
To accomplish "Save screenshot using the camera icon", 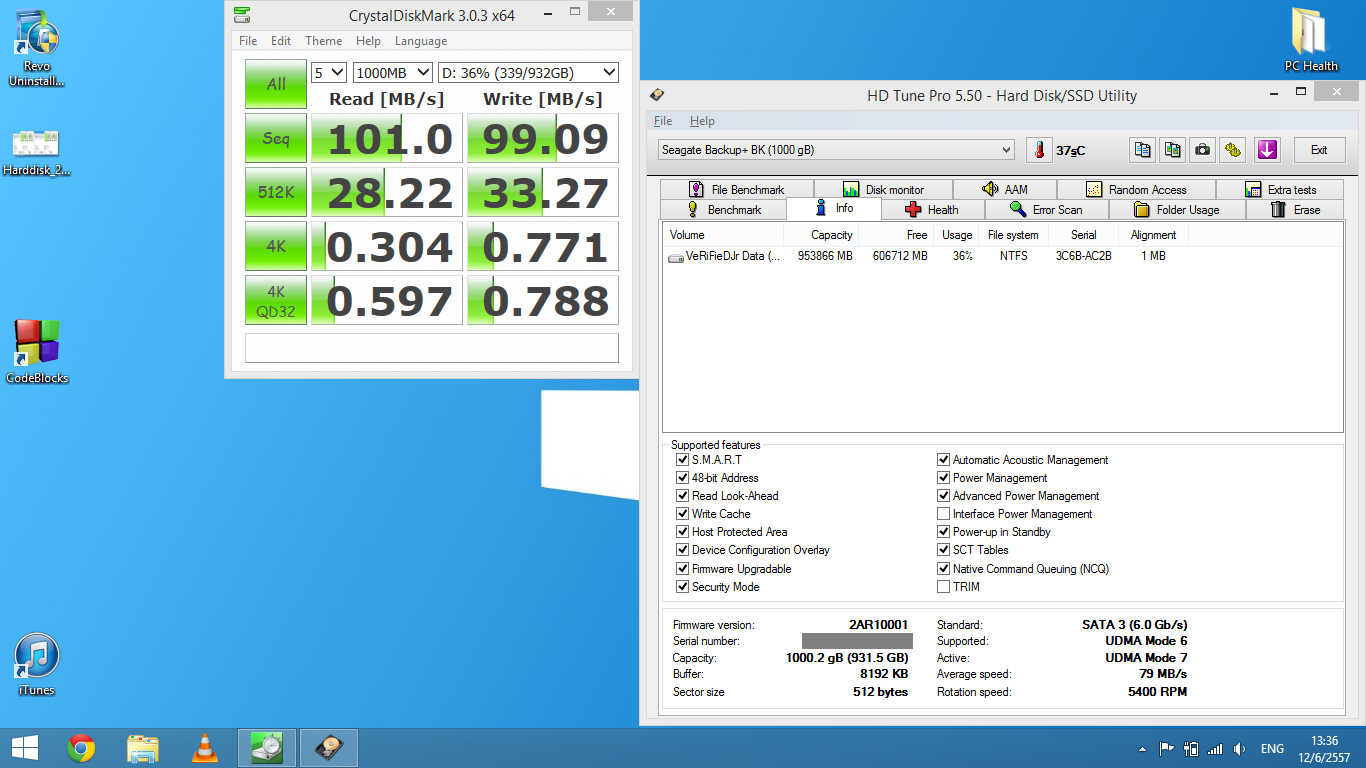I will pyautogui.click(x=1203, y=150).
